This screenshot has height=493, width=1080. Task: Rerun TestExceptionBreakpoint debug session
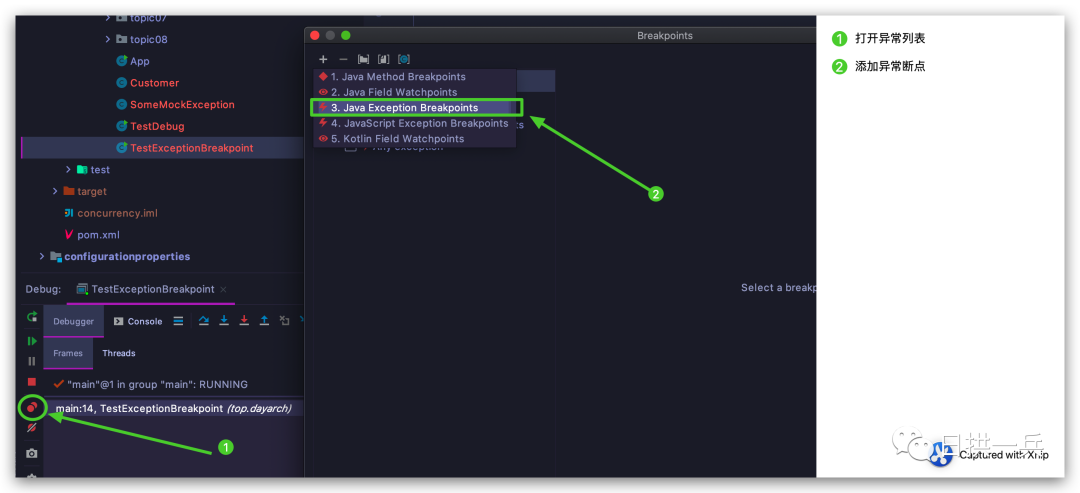coord(32,317)
